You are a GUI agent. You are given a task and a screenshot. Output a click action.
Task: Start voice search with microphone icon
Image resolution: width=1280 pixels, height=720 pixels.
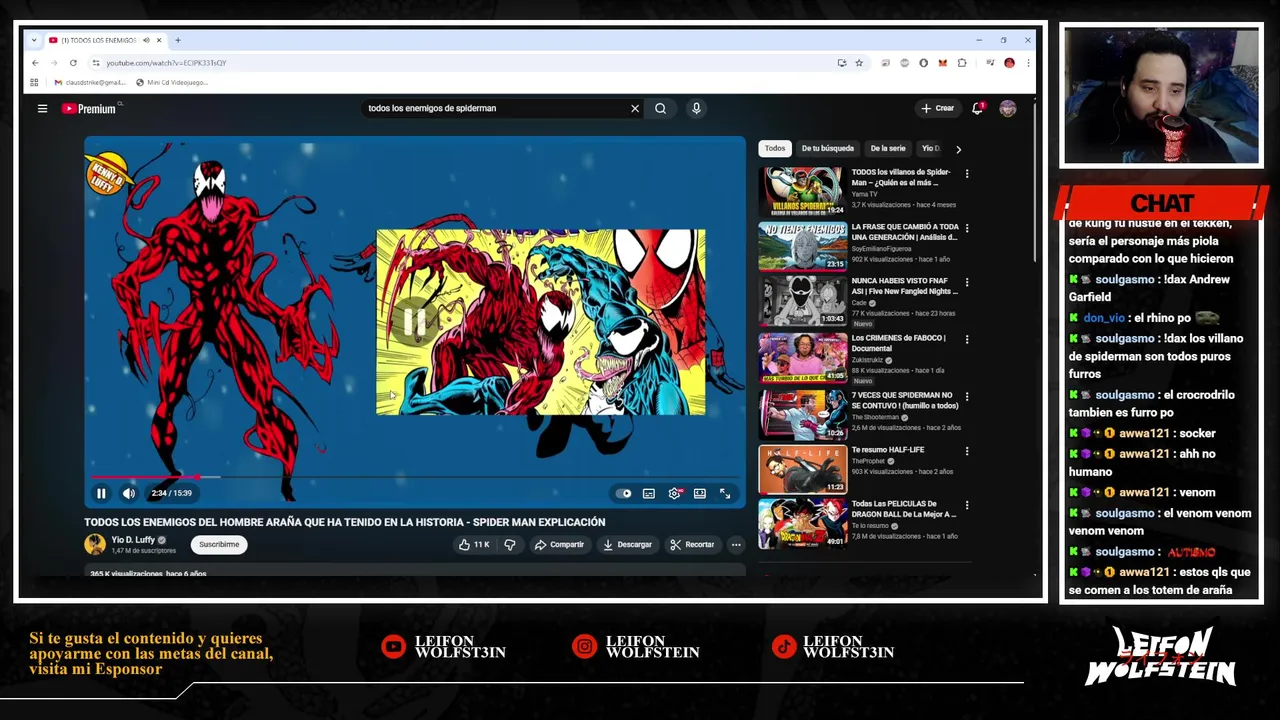click(696, 108)
